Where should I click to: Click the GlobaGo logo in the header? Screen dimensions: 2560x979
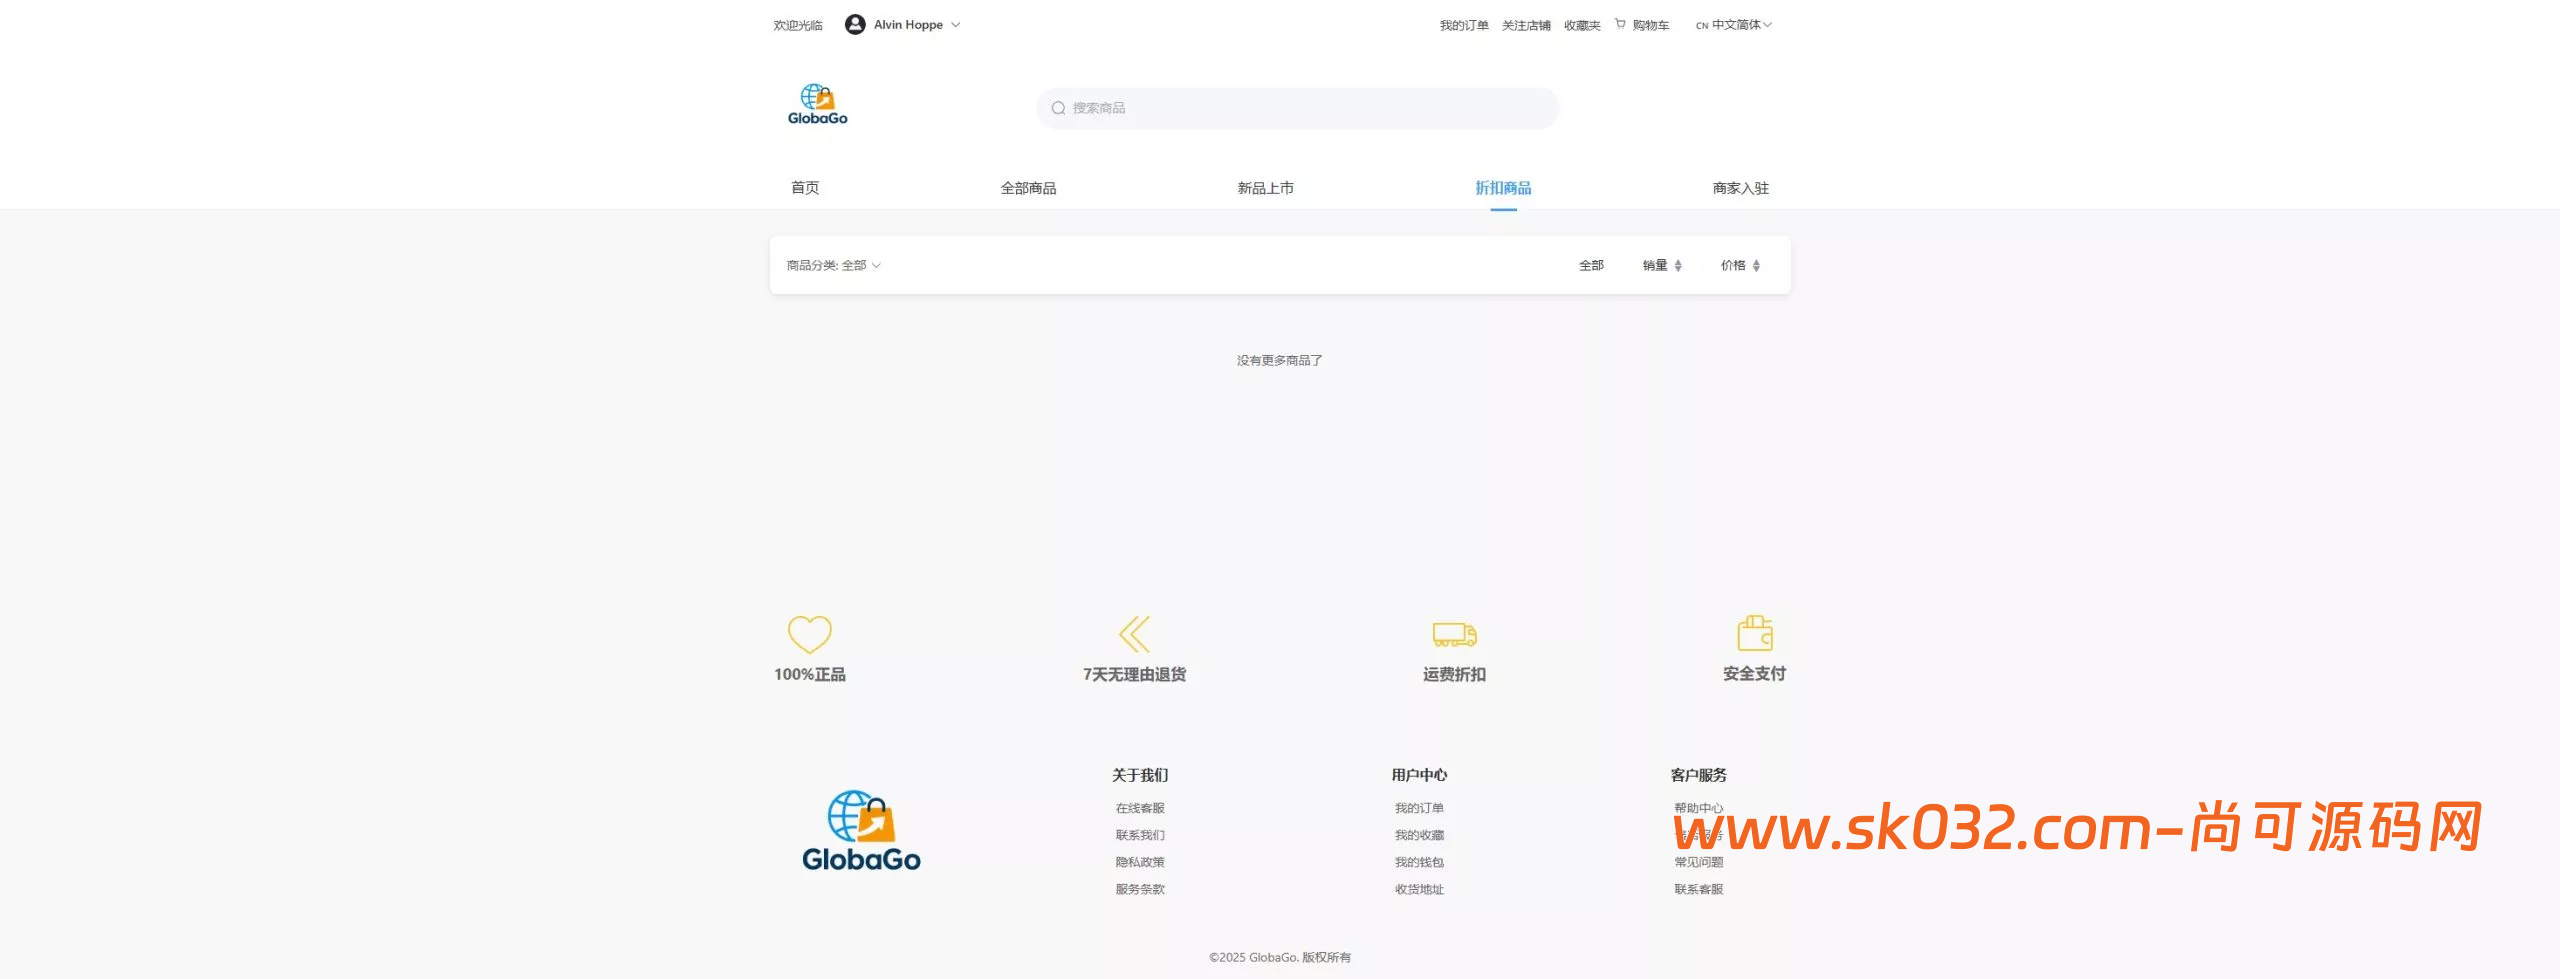point(816,104)
